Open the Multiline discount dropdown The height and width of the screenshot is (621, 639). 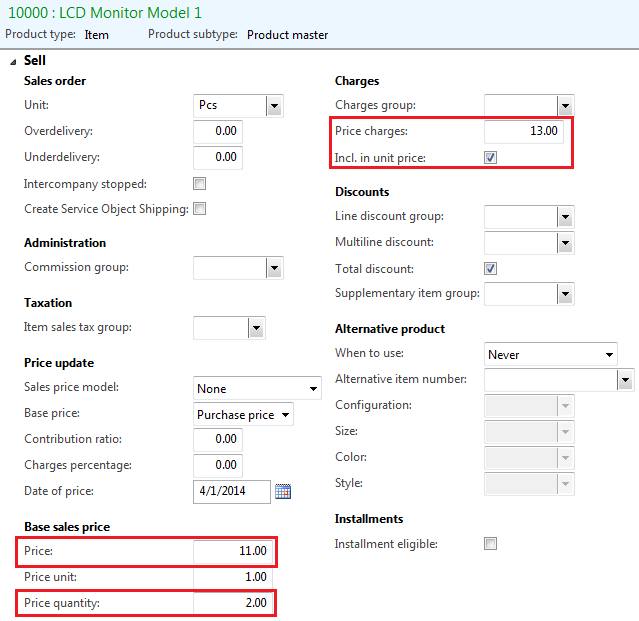click(566, 243)
